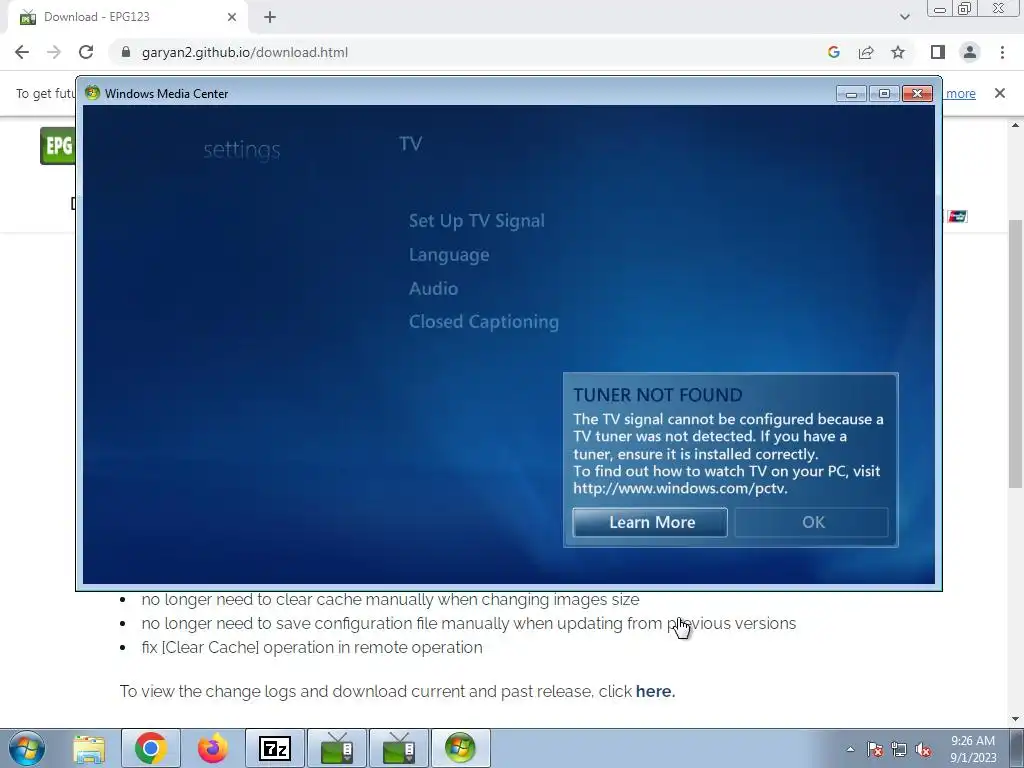
Task: Open Chrome profile avatar
Action: [970, 52]
